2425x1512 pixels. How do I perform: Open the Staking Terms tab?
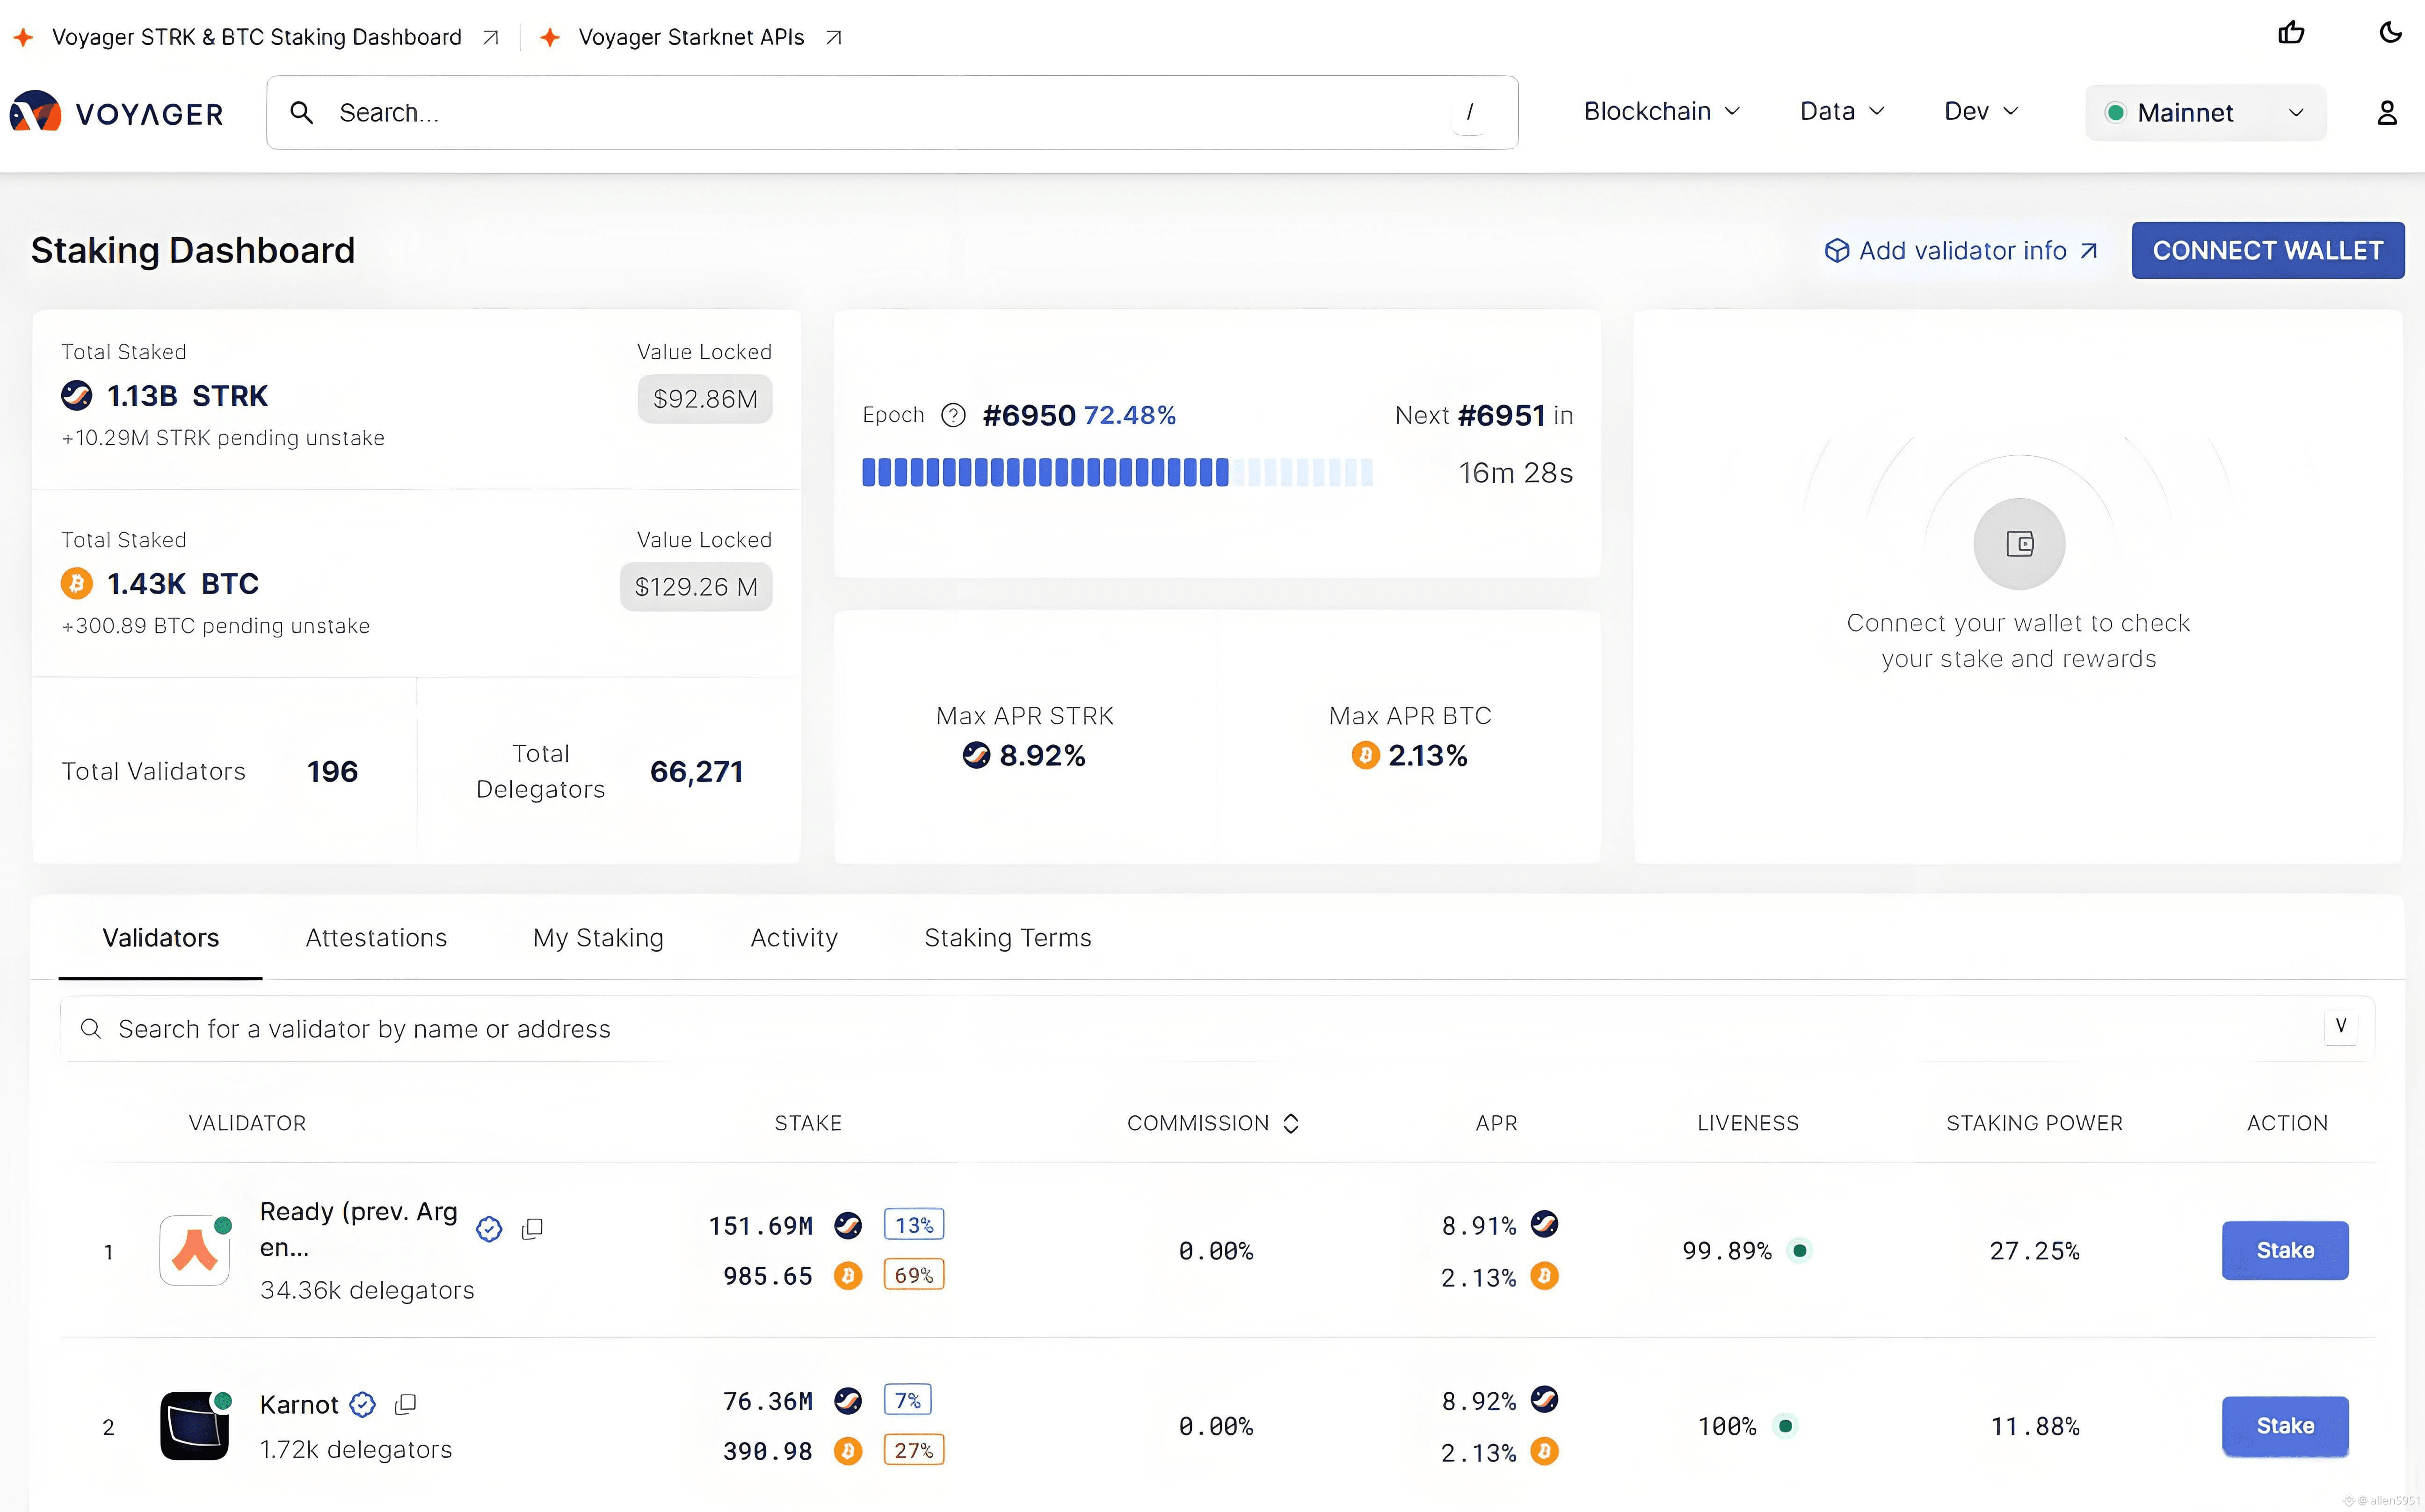coord(1007,938)
